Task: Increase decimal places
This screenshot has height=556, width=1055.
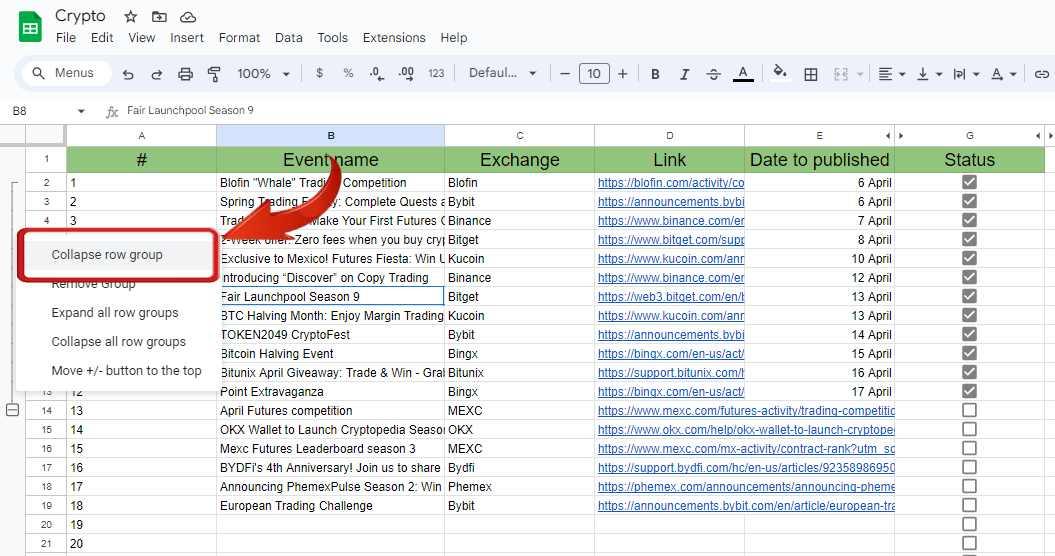Action: [x=406, y=73]
